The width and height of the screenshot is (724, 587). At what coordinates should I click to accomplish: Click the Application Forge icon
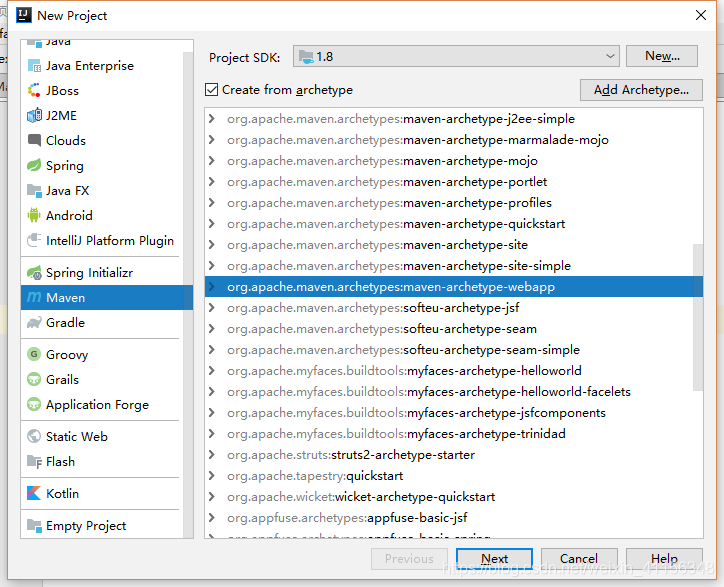point(34,405)
